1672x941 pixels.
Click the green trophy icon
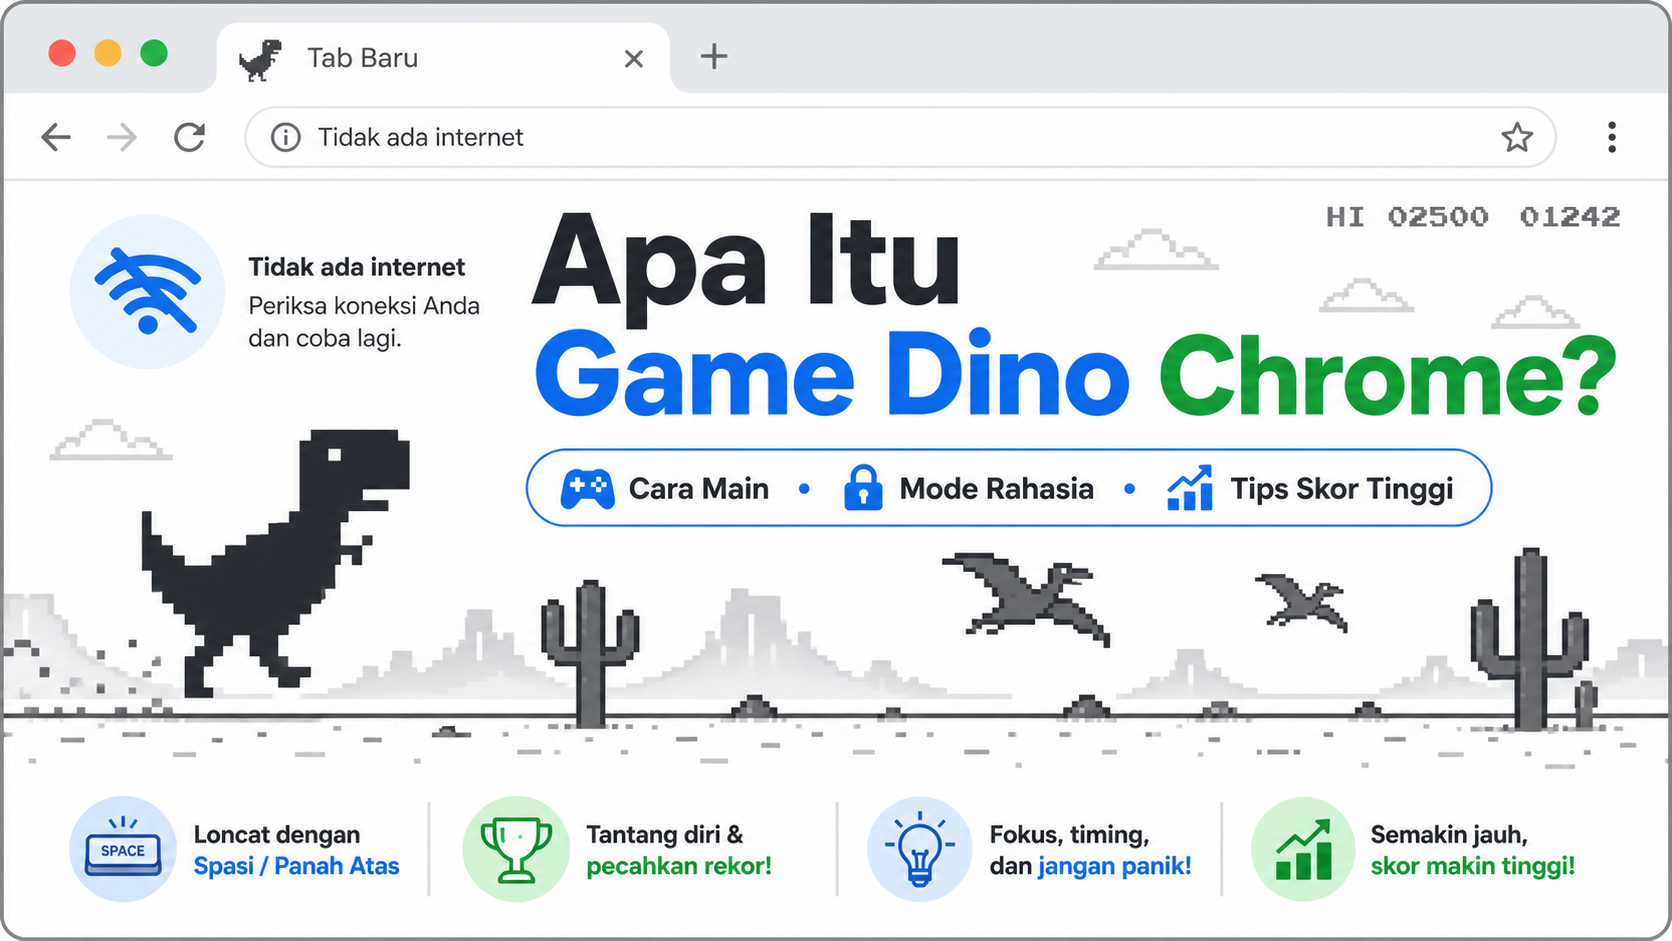(516, 849)
